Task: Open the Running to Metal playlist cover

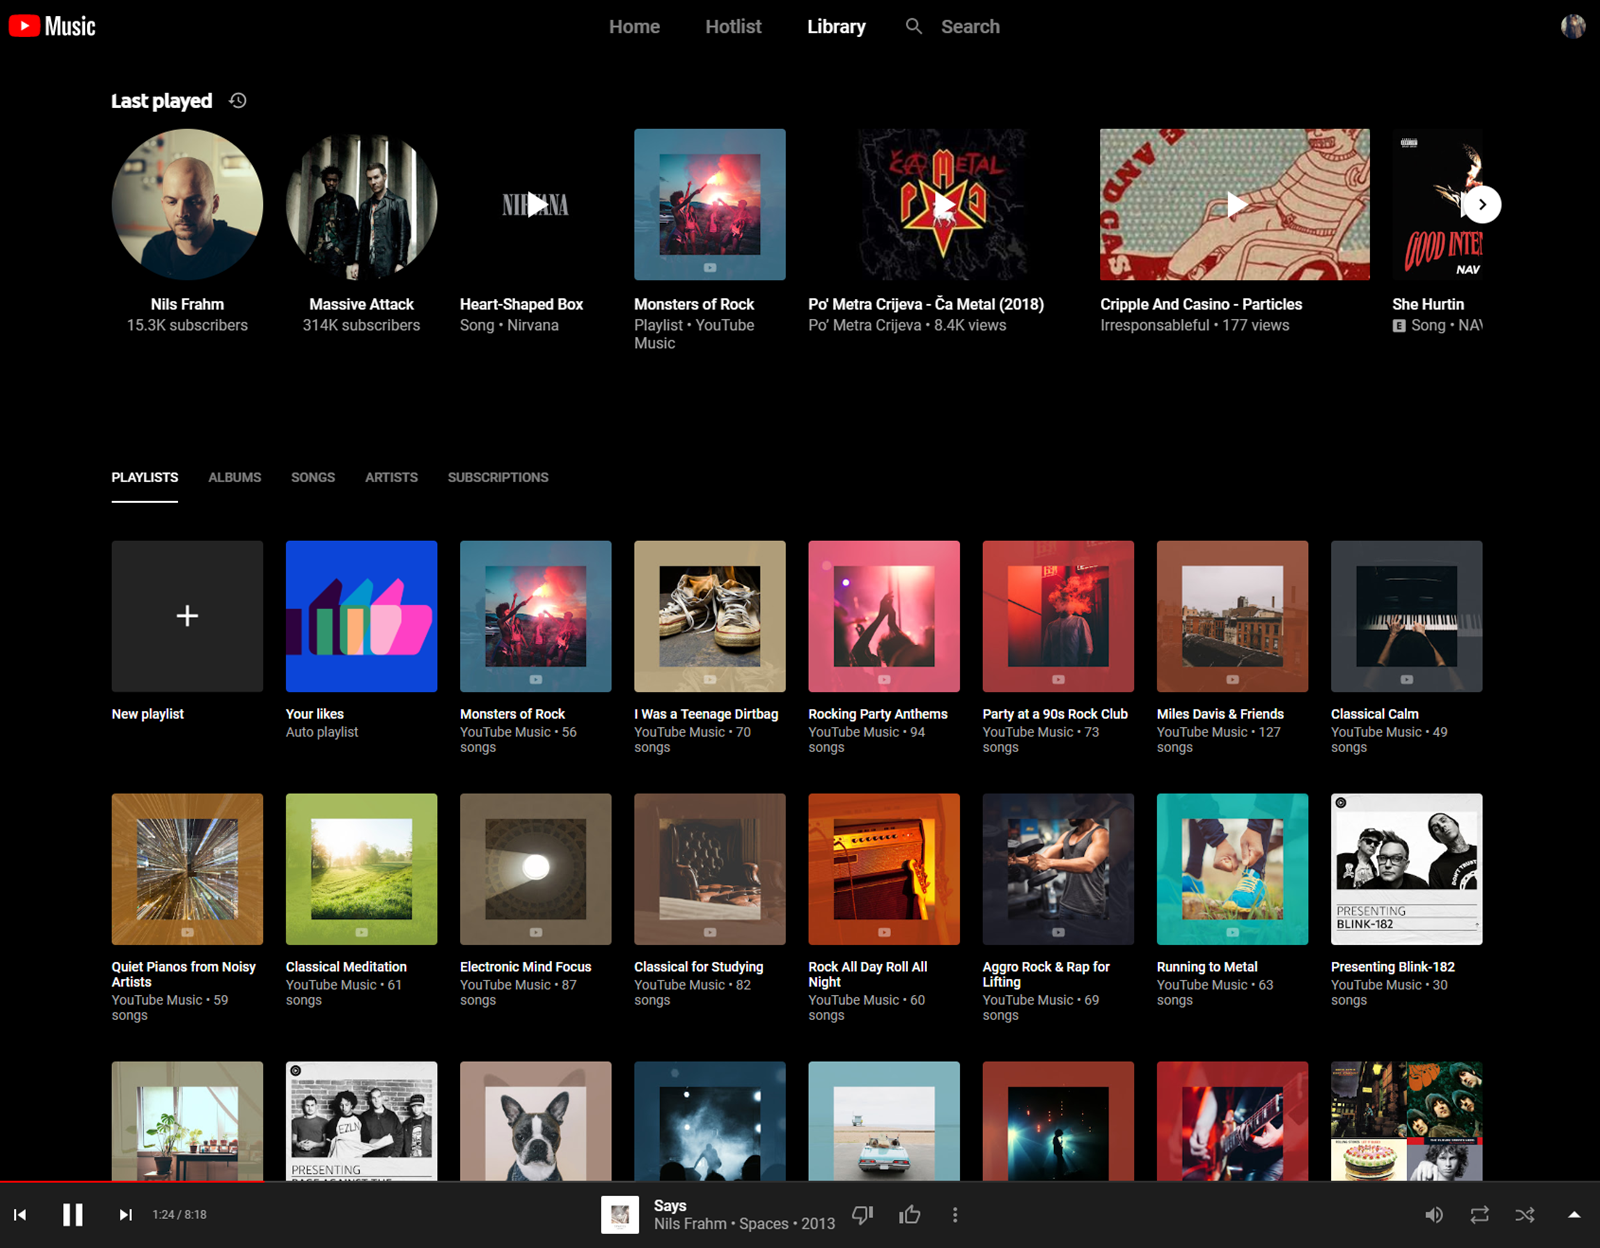Action: point(1232,869)
